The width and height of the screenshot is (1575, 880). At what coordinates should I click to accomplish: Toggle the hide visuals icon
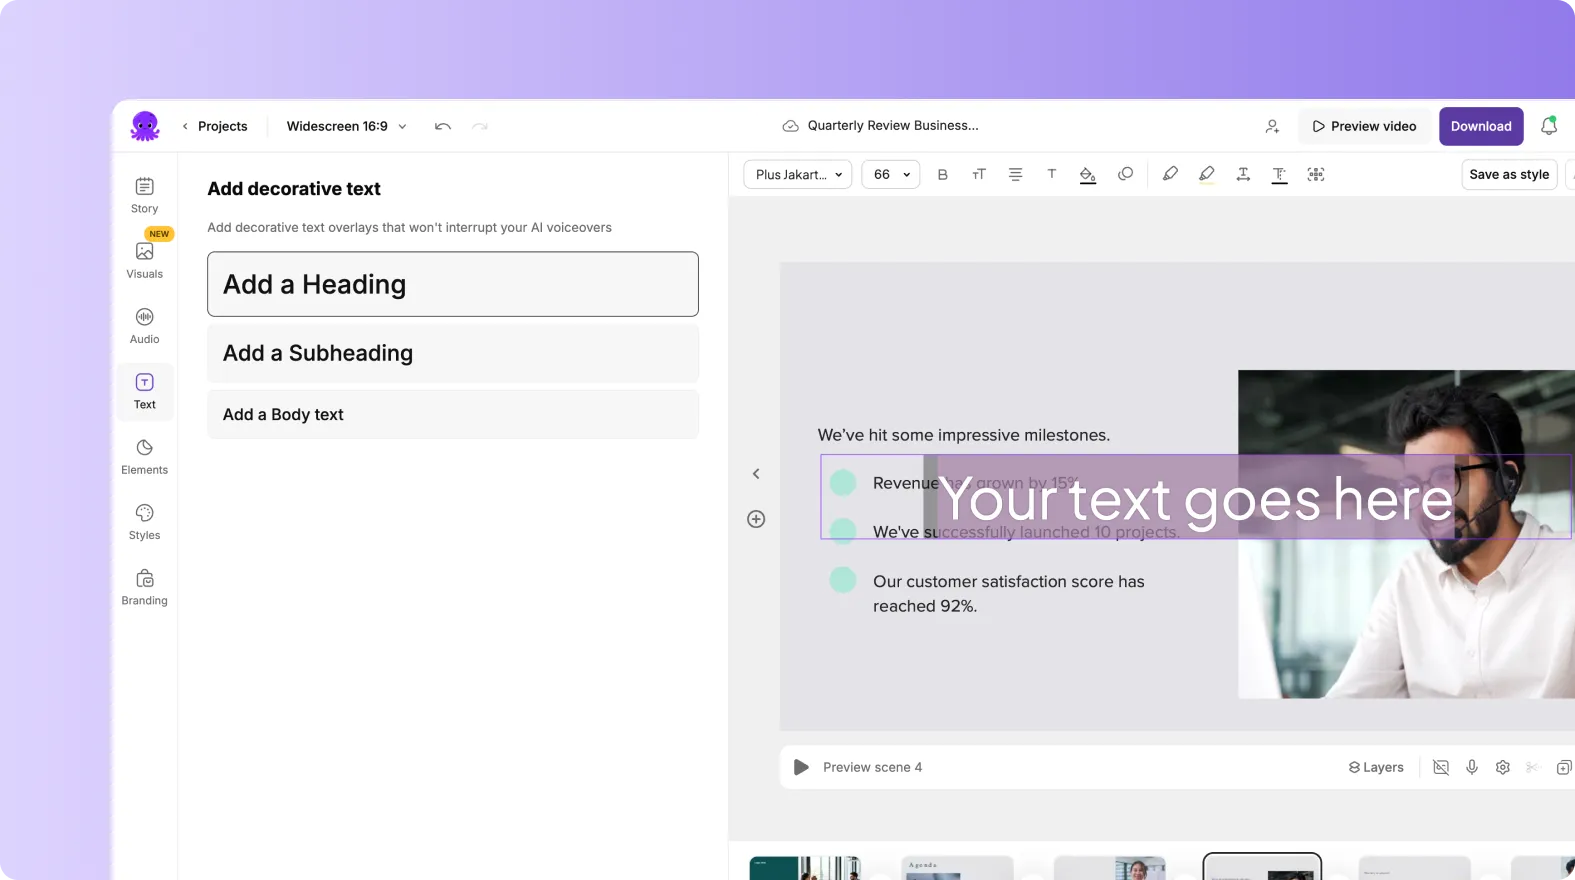click(1441, 767)
